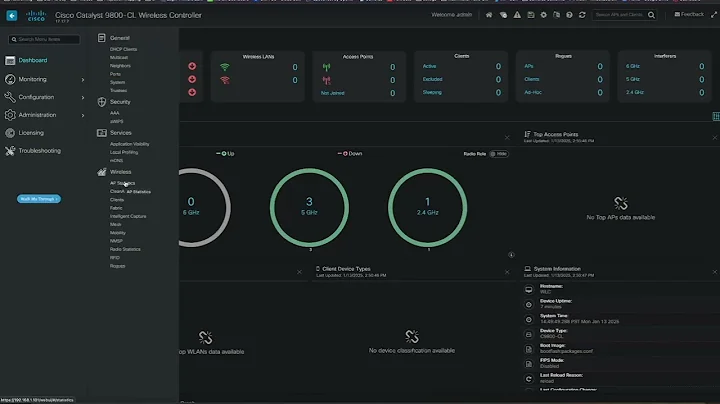Screen dimensions: 720x404
Task: Open preferences gear icon in top toolbar
Action: click(543, 15)
